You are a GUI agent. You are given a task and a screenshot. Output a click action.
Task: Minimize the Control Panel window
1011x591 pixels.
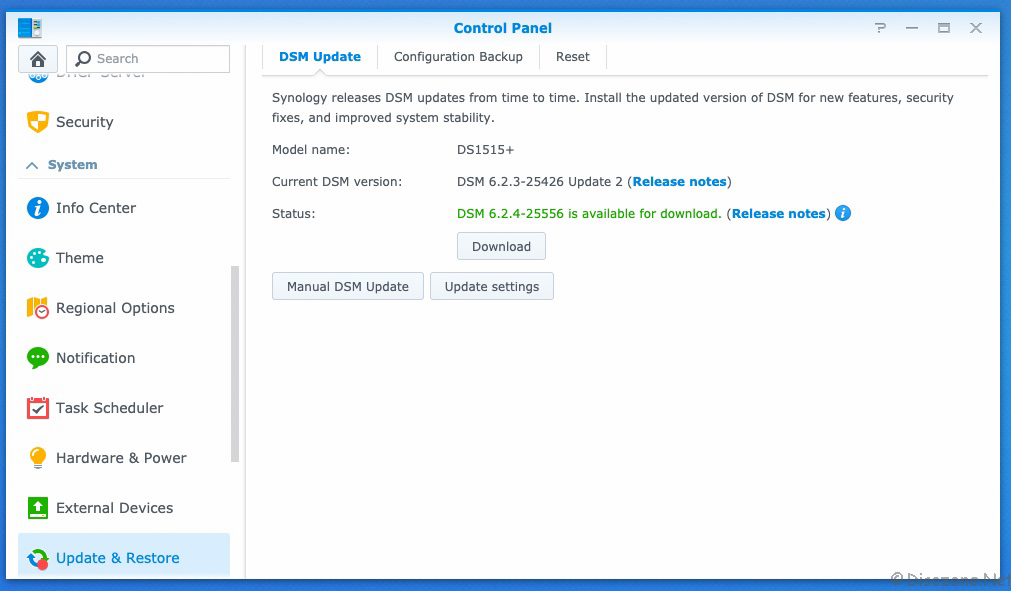click(x=912, y=28)
